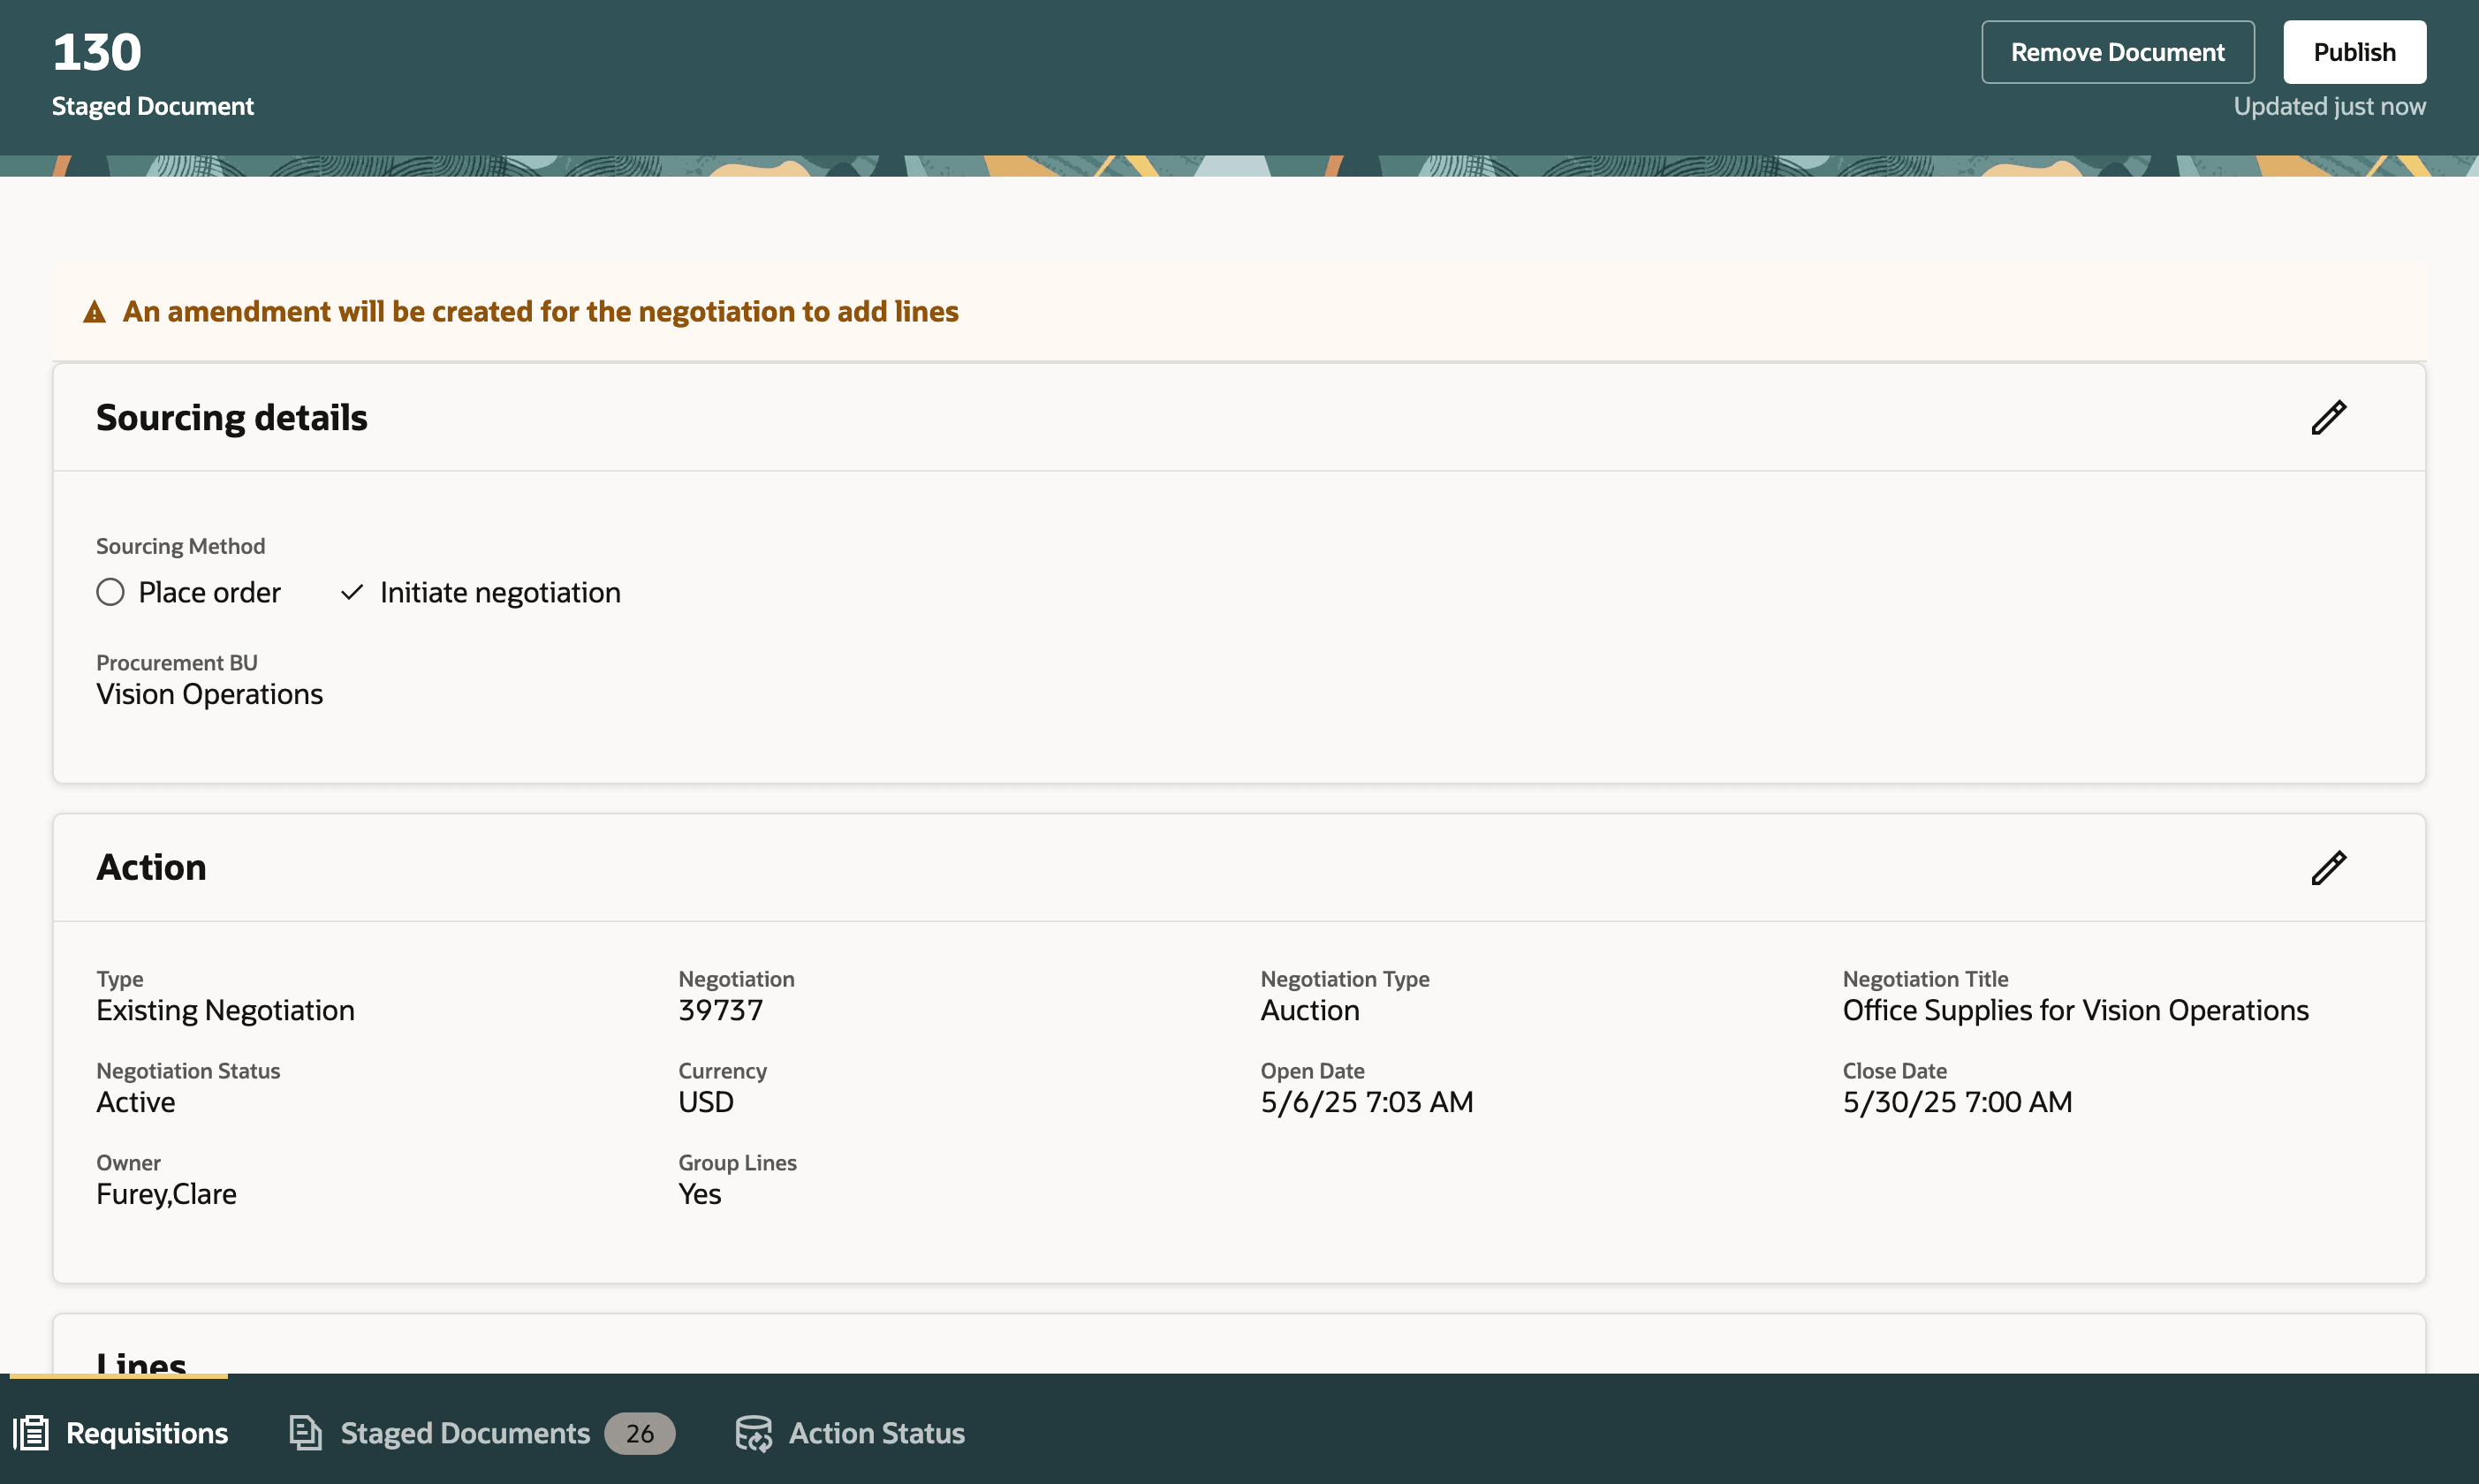Image resolution: width=2479 pixels, height=1484 pixels.
Task: Click negotiation number 39737
Action: coord(720,1010)
